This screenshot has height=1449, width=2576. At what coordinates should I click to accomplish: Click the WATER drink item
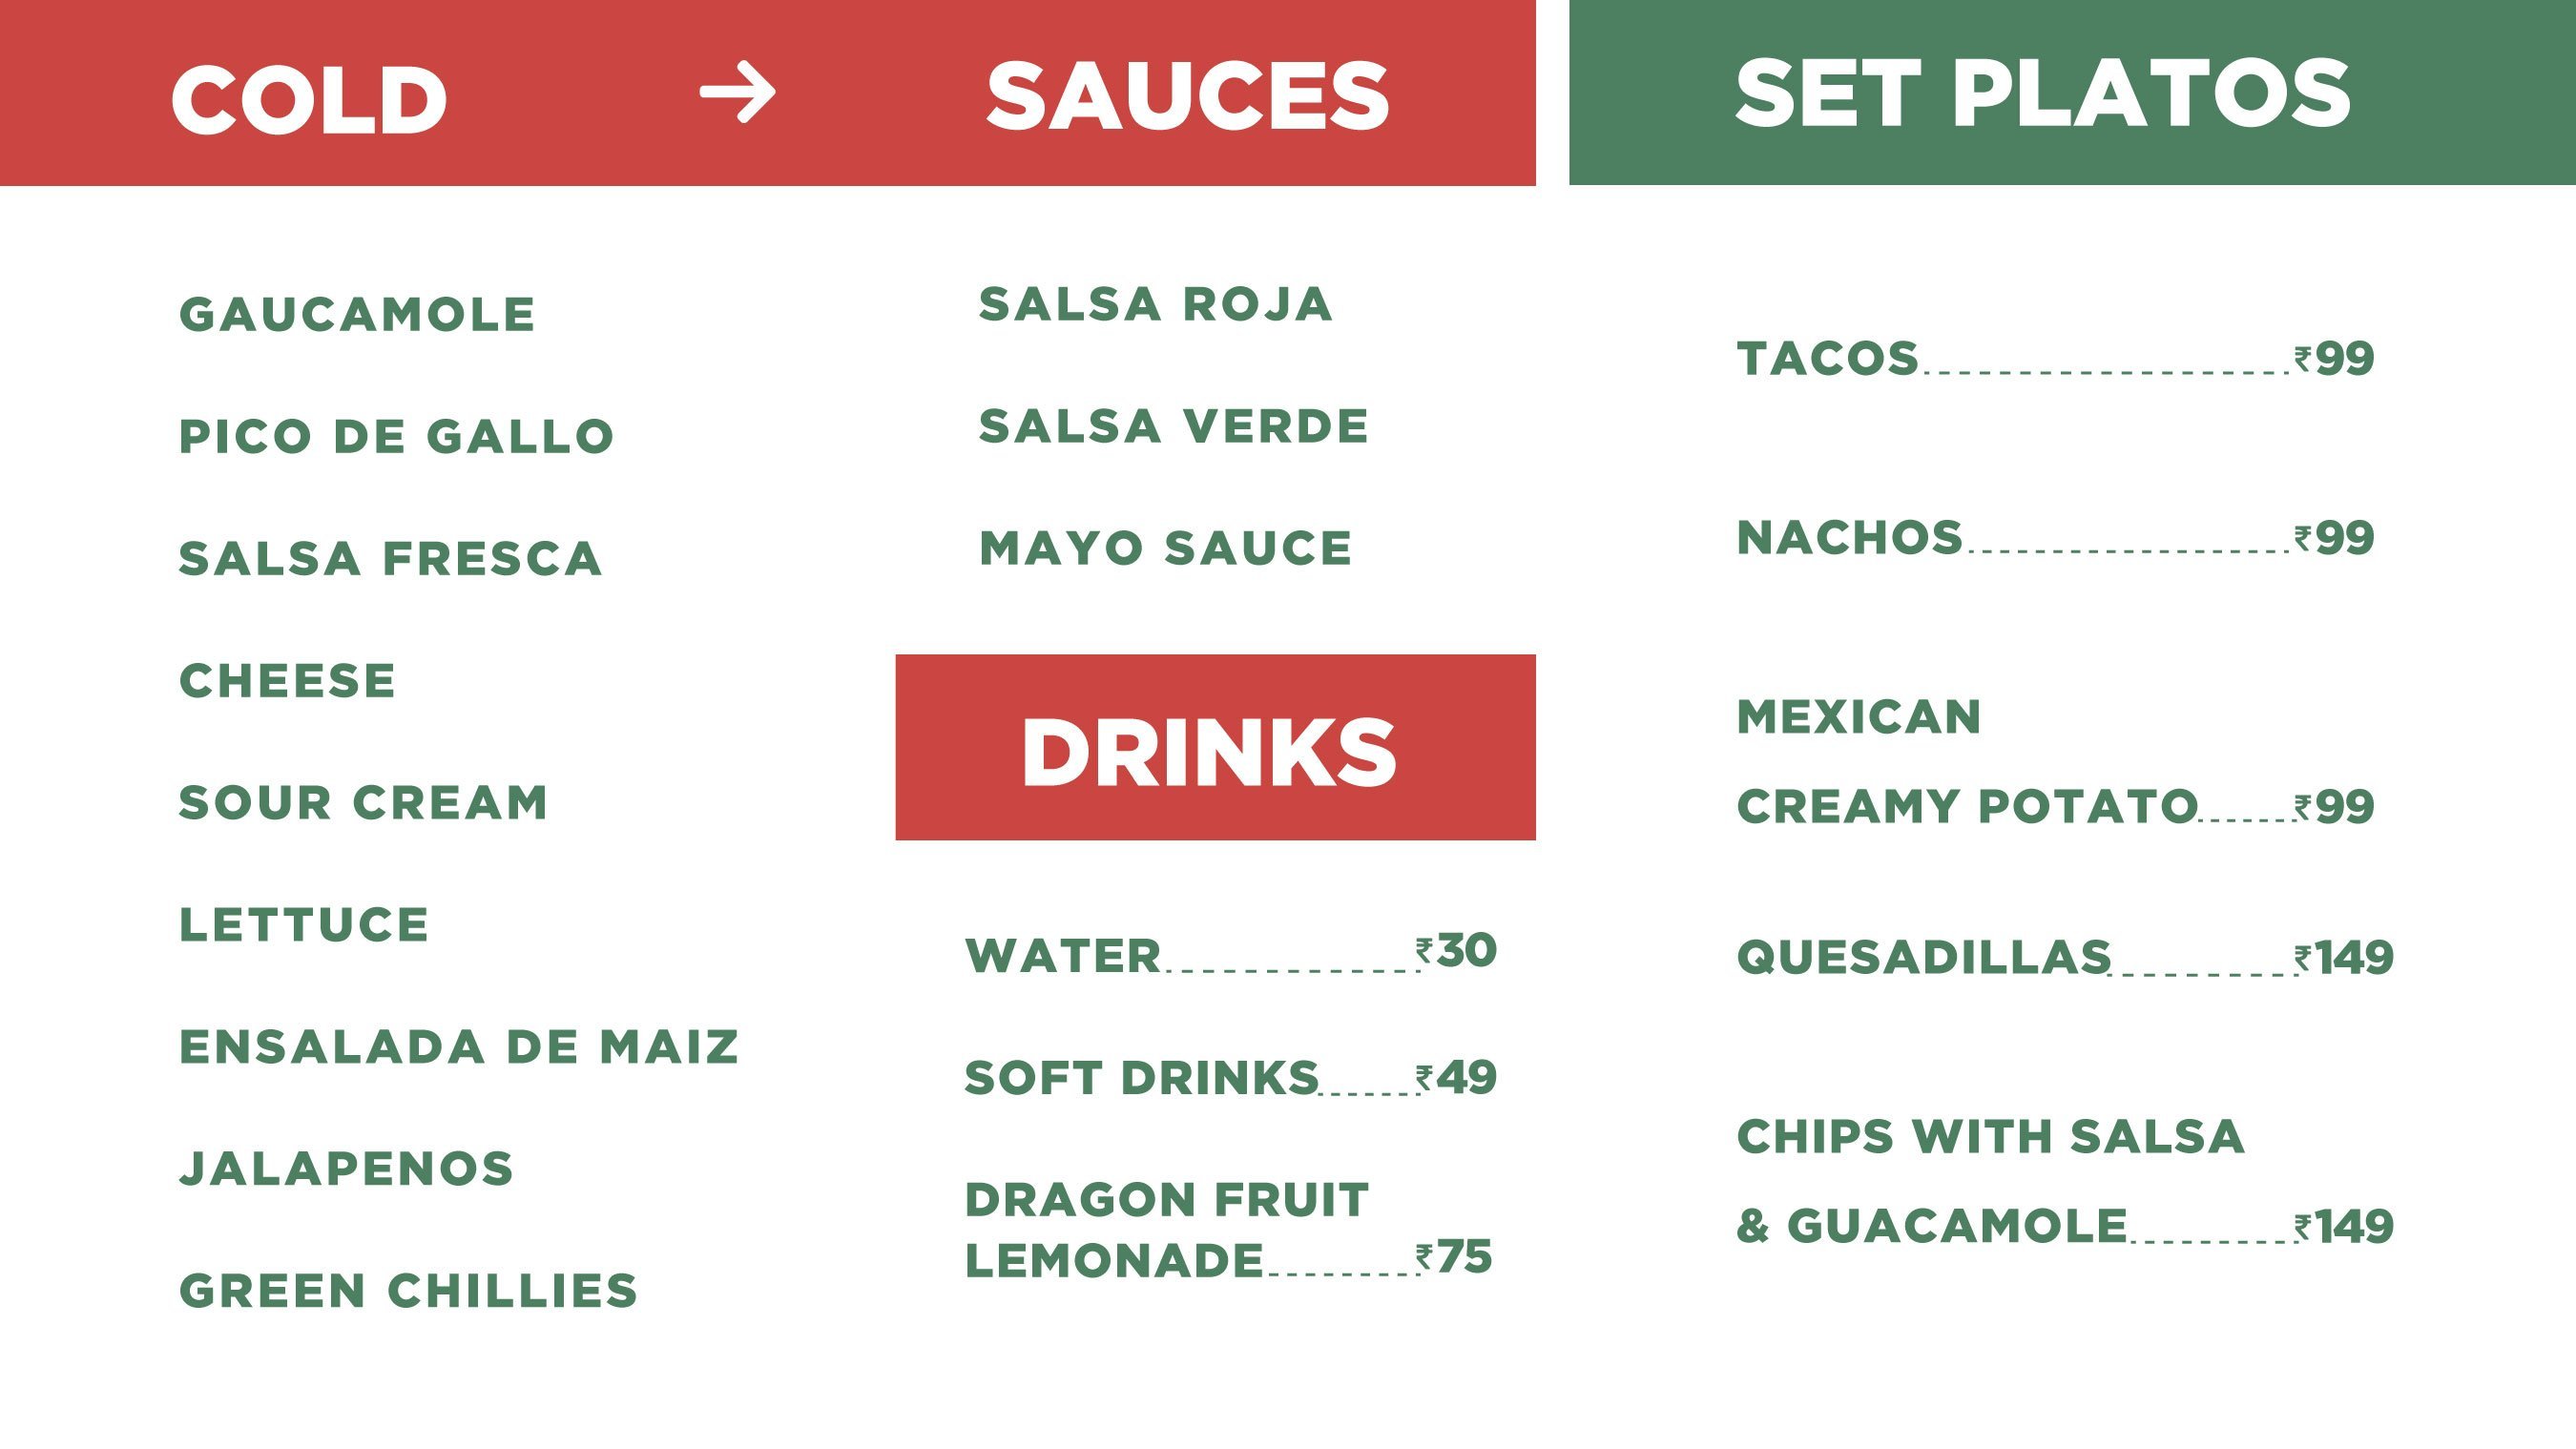tap(1063, 956)
